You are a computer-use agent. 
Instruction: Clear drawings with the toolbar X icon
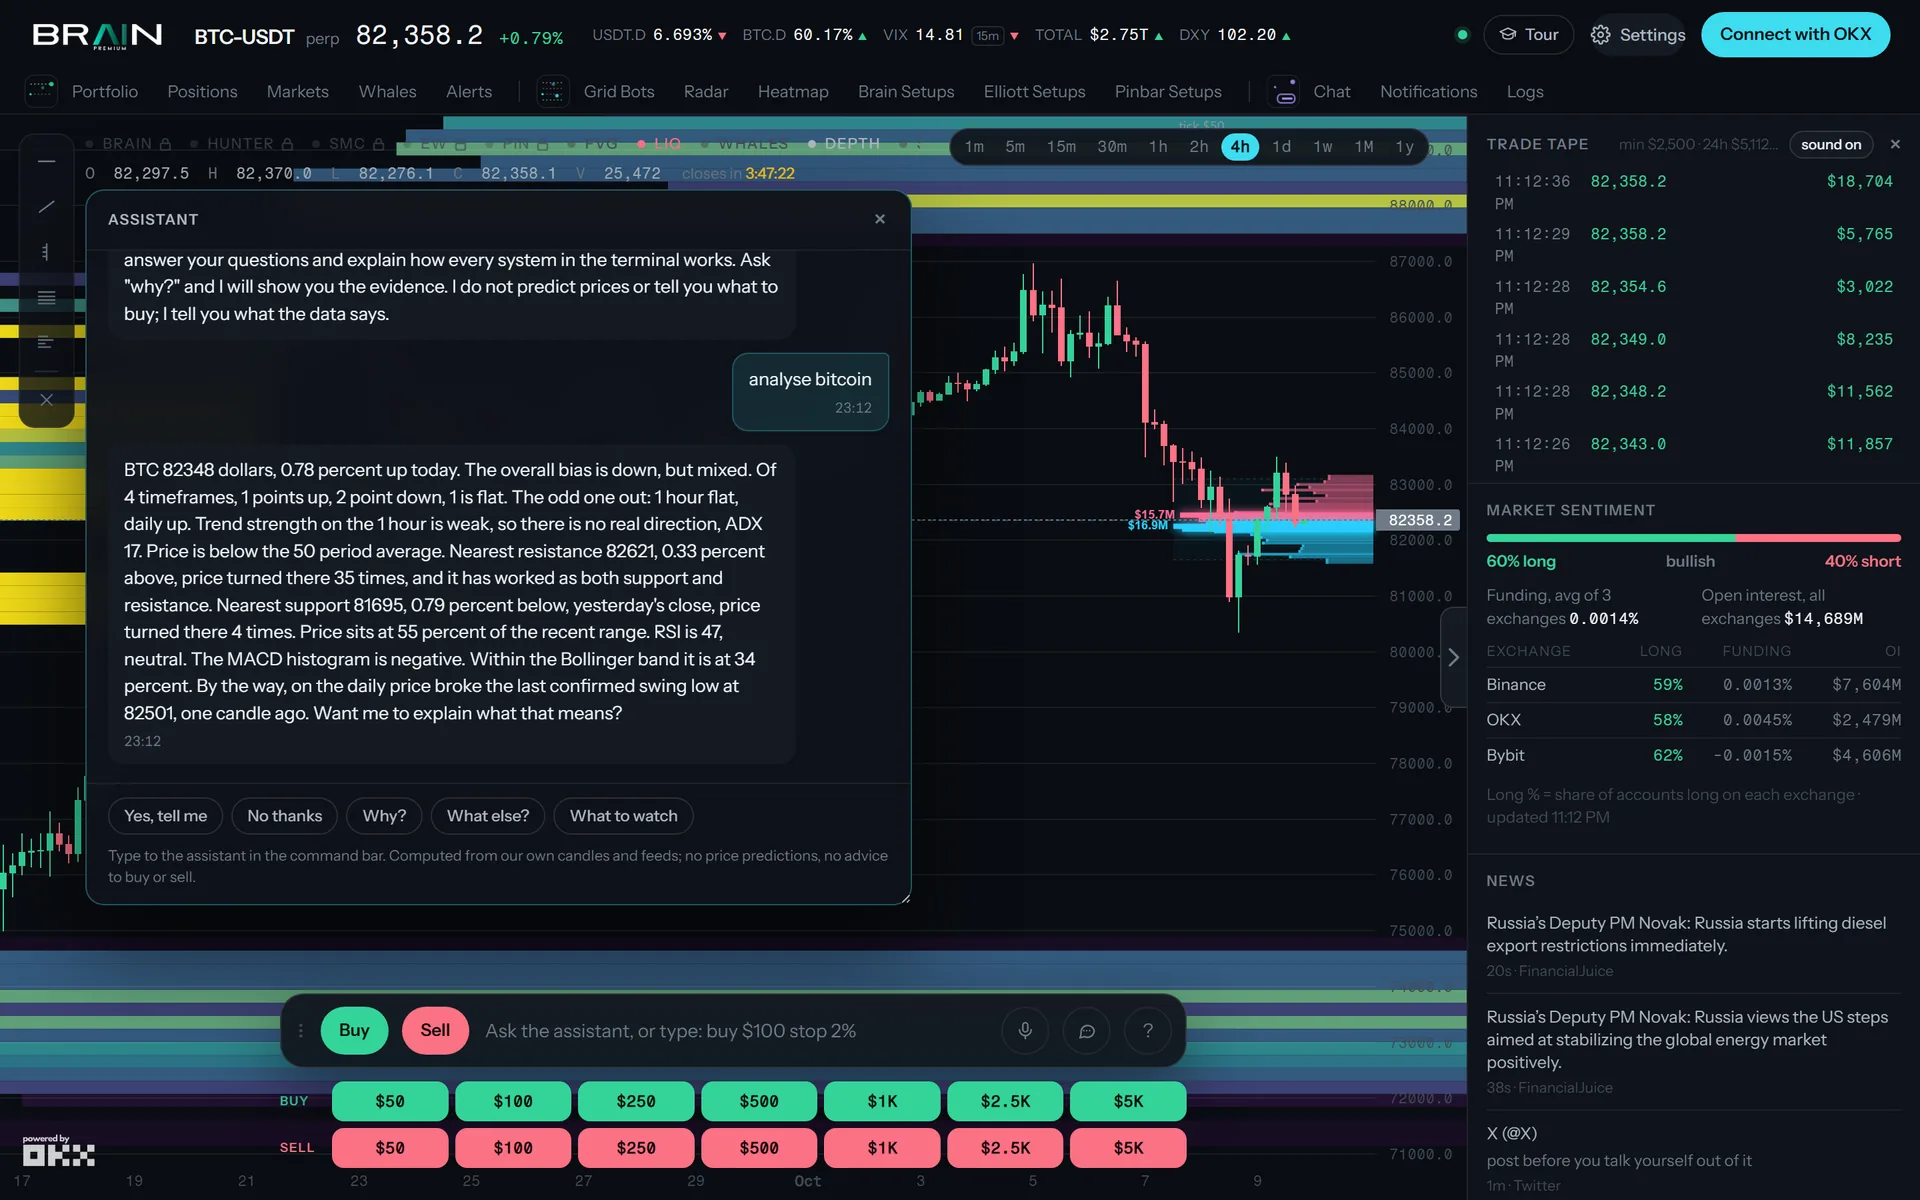click(46, 400)
